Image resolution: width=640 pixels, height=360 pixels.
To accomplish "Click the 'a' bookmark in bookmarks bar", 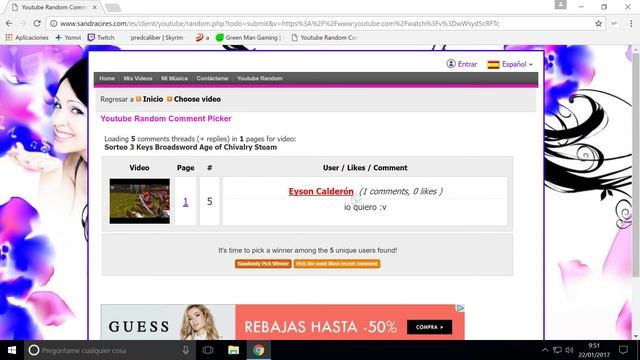I will [202, 38].
